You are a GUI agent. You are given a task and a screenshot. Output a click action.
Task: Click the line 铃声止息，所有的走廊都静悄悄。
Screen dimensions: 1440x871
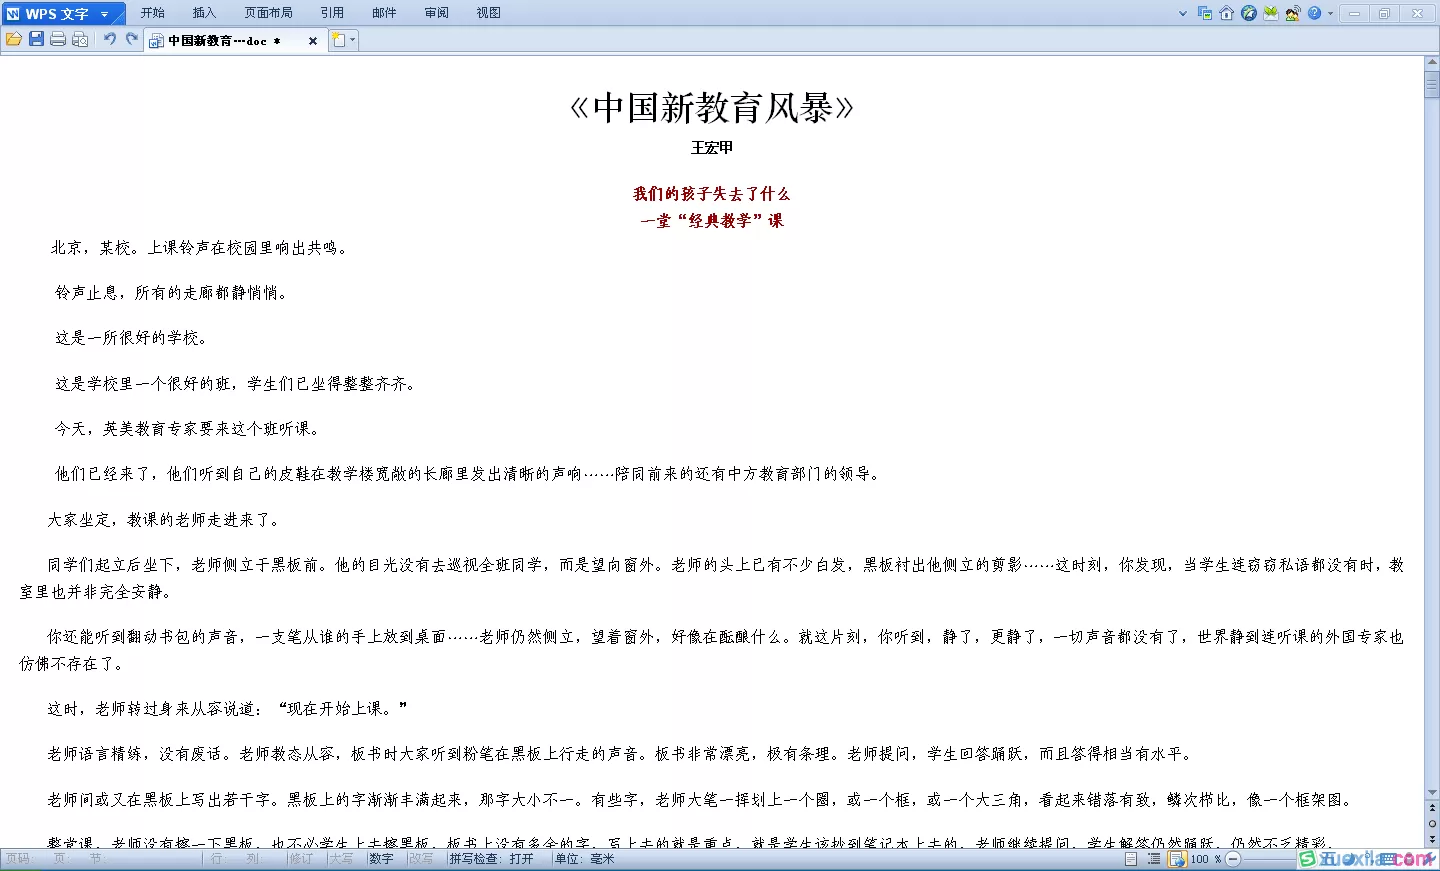(172, 293)
